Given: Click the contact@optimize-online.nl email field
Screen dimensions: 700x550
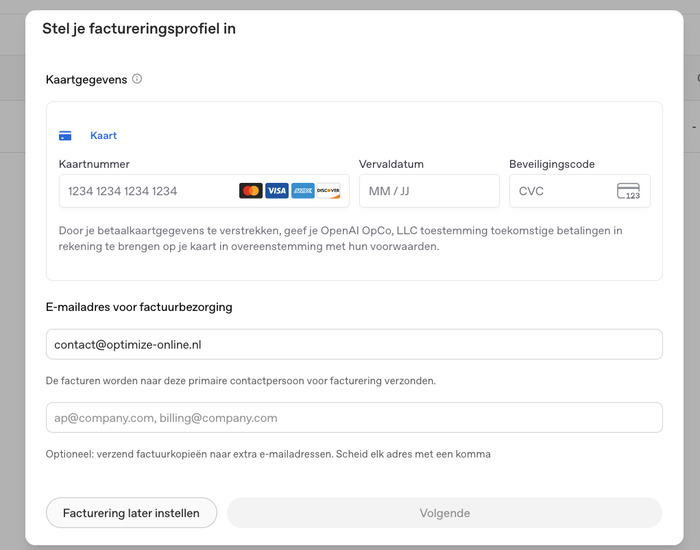Looking at the screenshot, I should click(354, 344).
